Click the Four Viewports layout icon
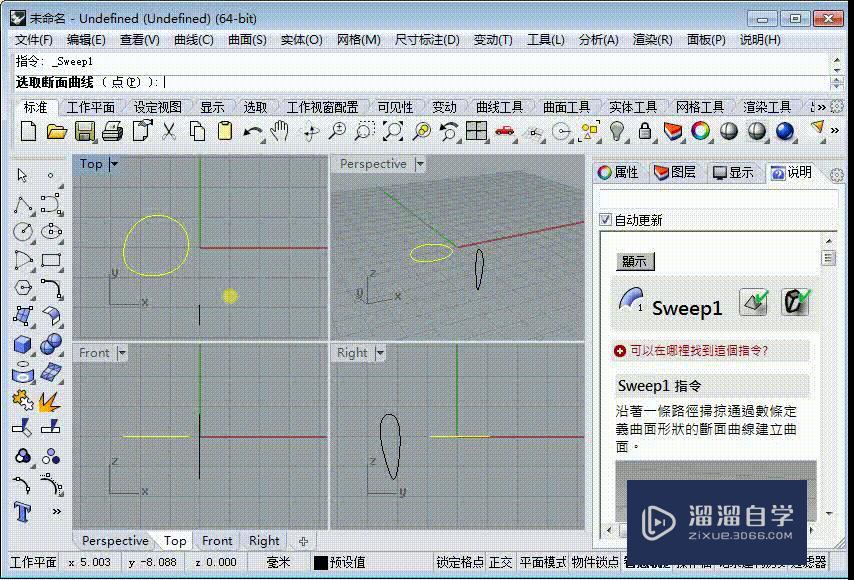854x580 pixels. (x=477, y=131)
